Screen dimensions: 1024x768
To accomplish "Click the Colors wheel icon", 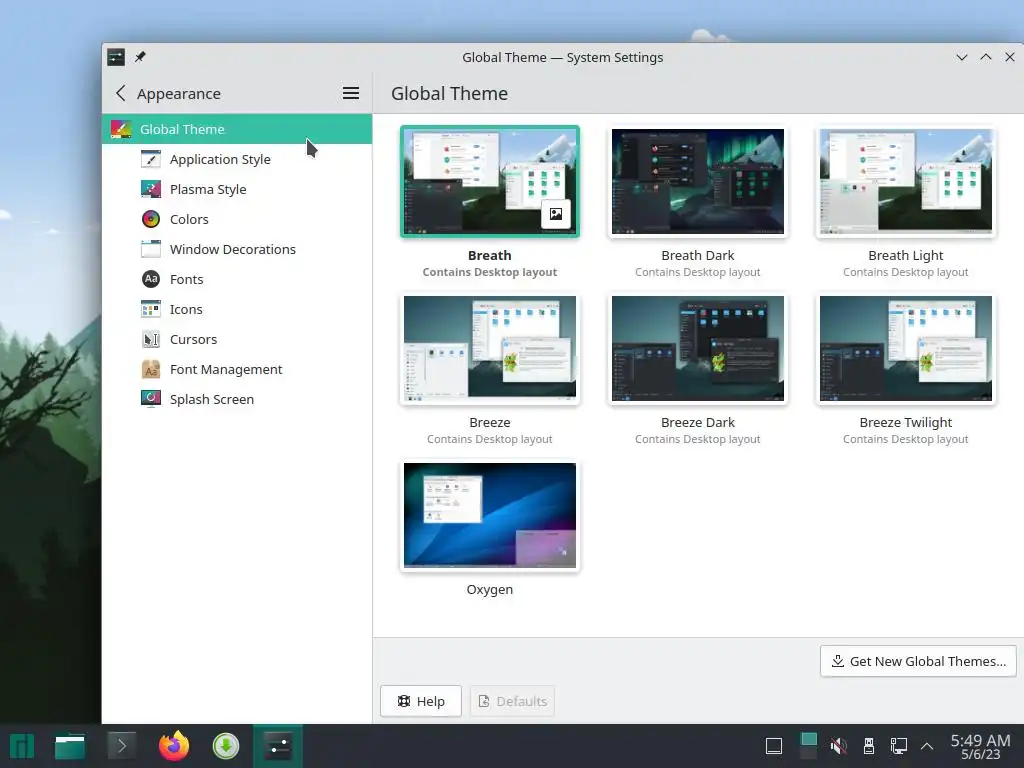I will (x=151, y=219).
